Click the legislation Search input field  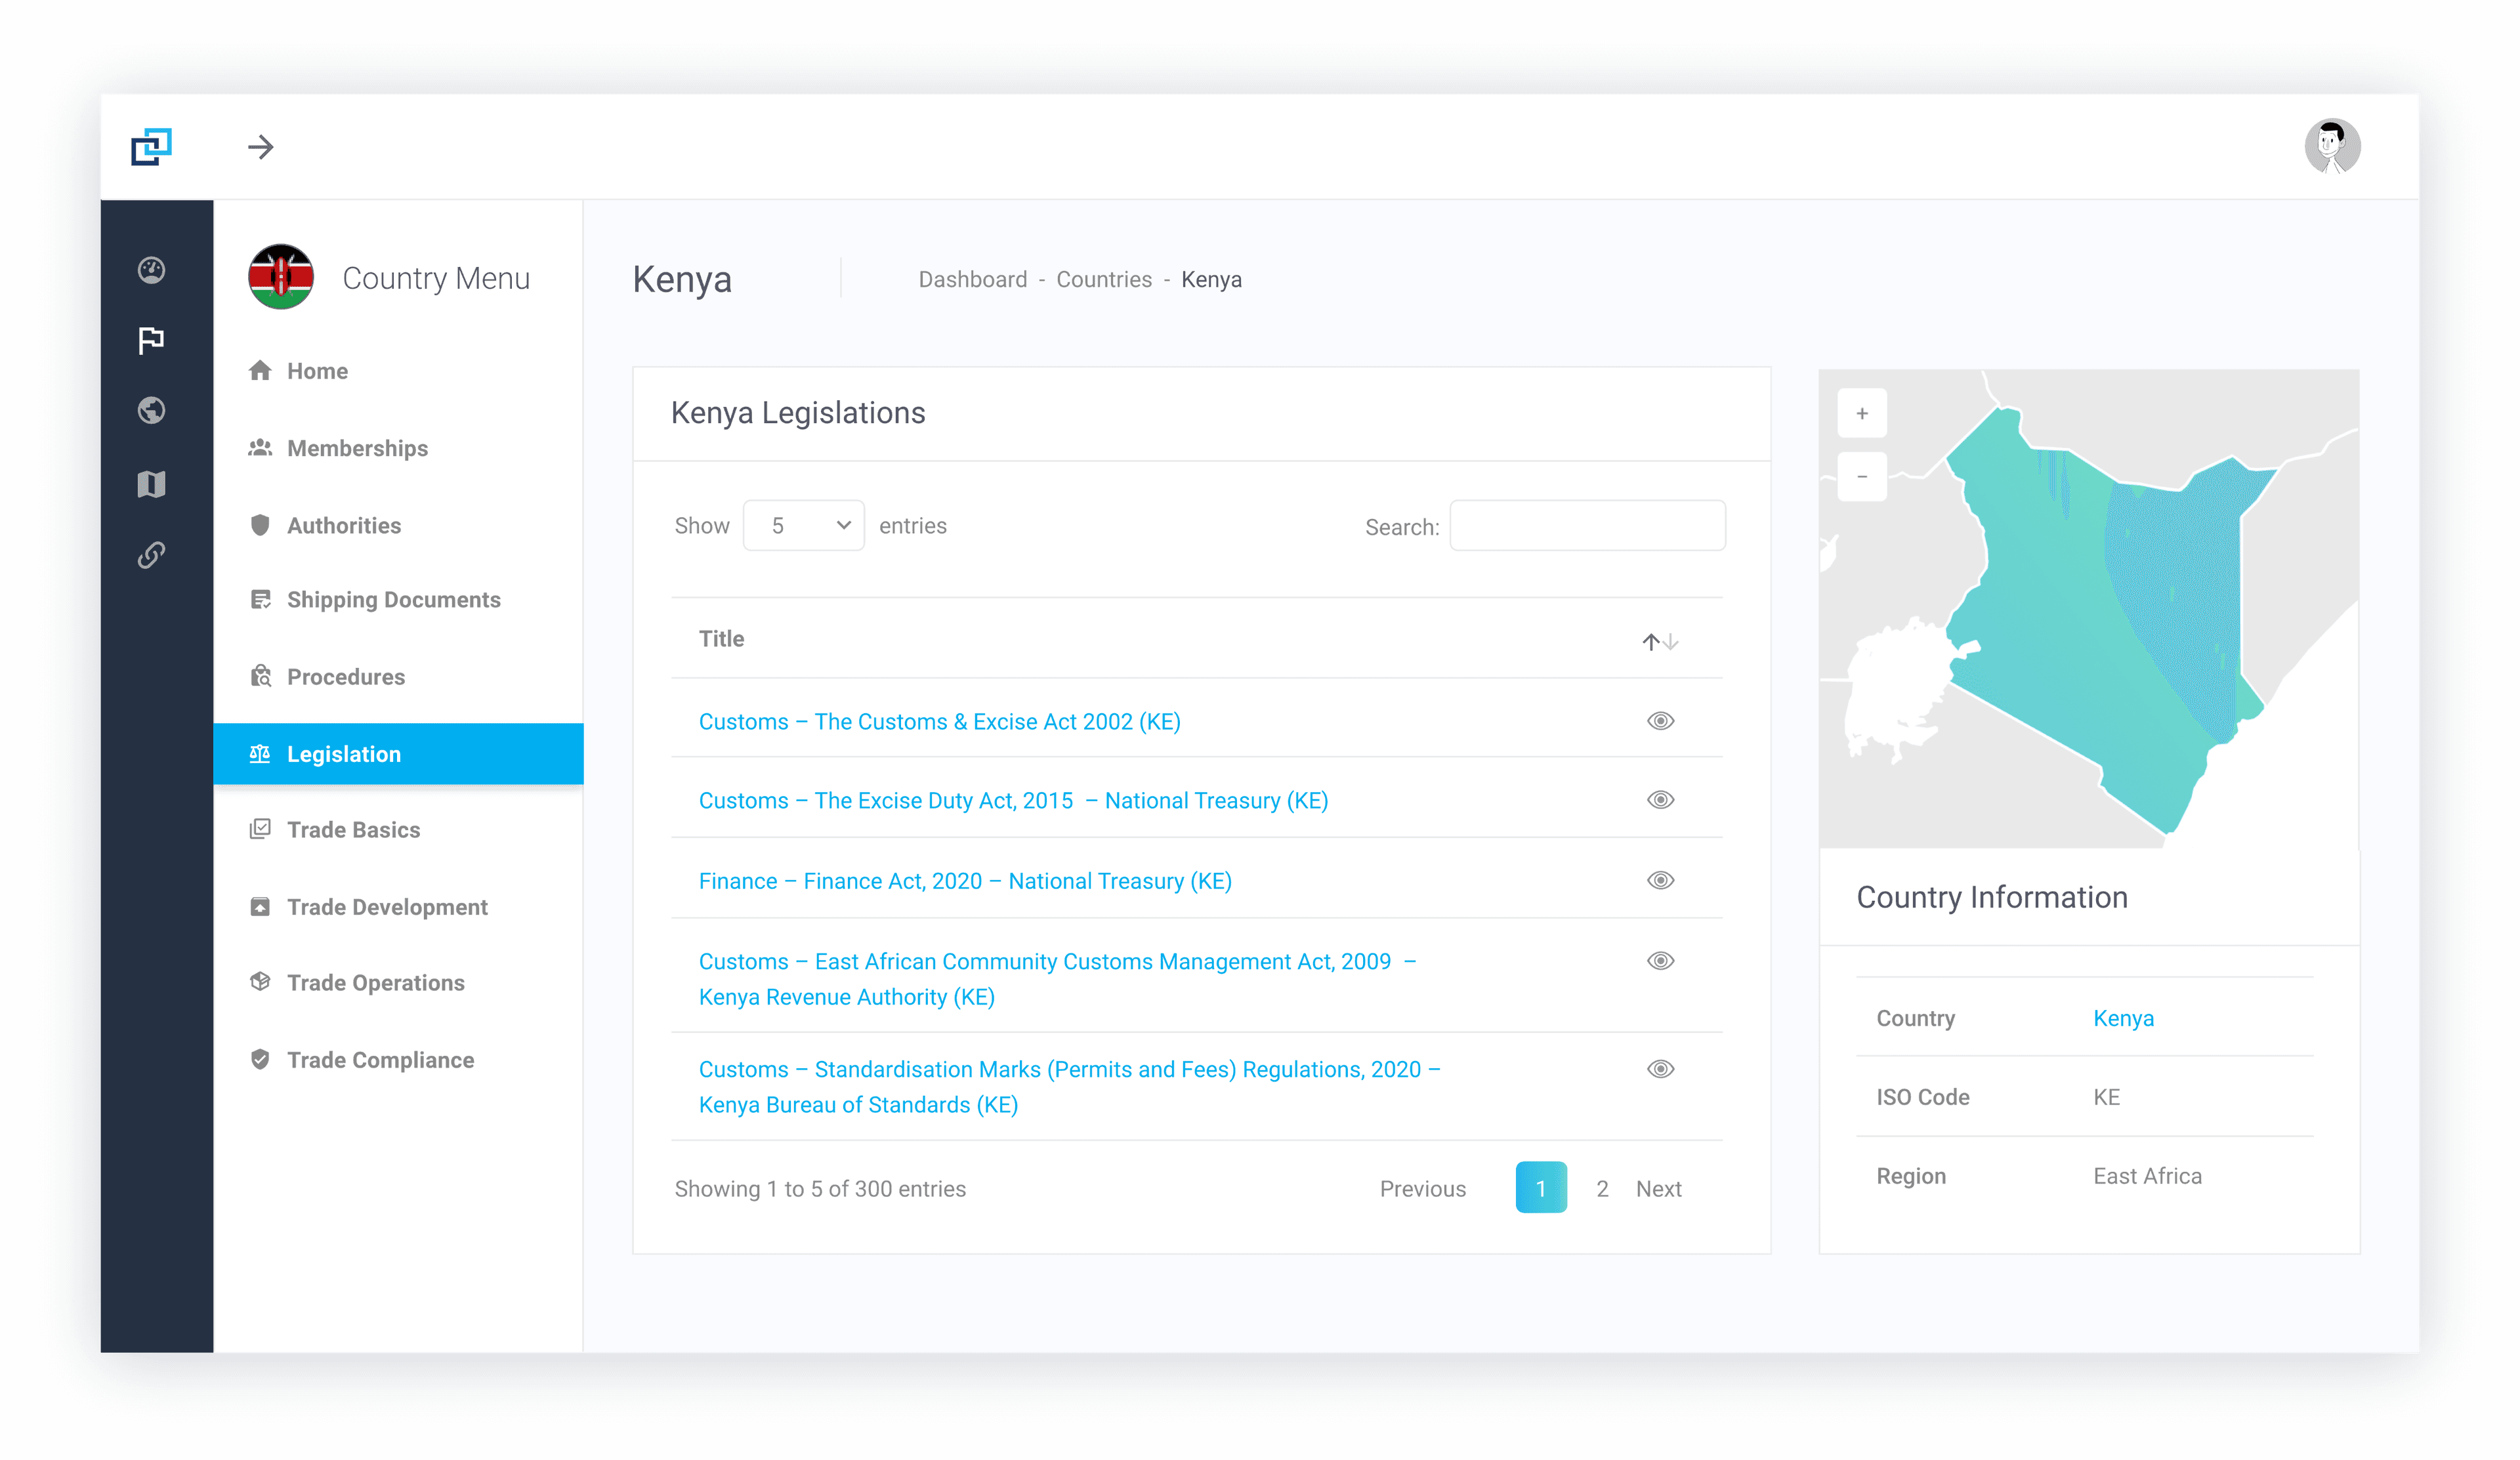[x=1587, y=526]
